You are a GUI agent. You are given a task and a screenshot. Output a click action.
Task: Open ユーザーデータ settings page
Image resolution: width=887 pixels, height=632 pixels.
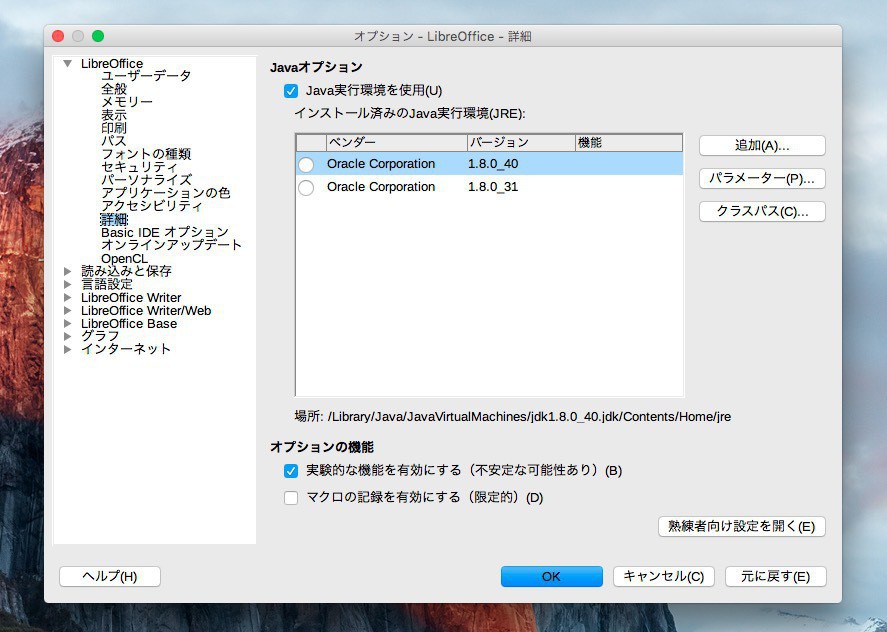click(x=146, y=76)
